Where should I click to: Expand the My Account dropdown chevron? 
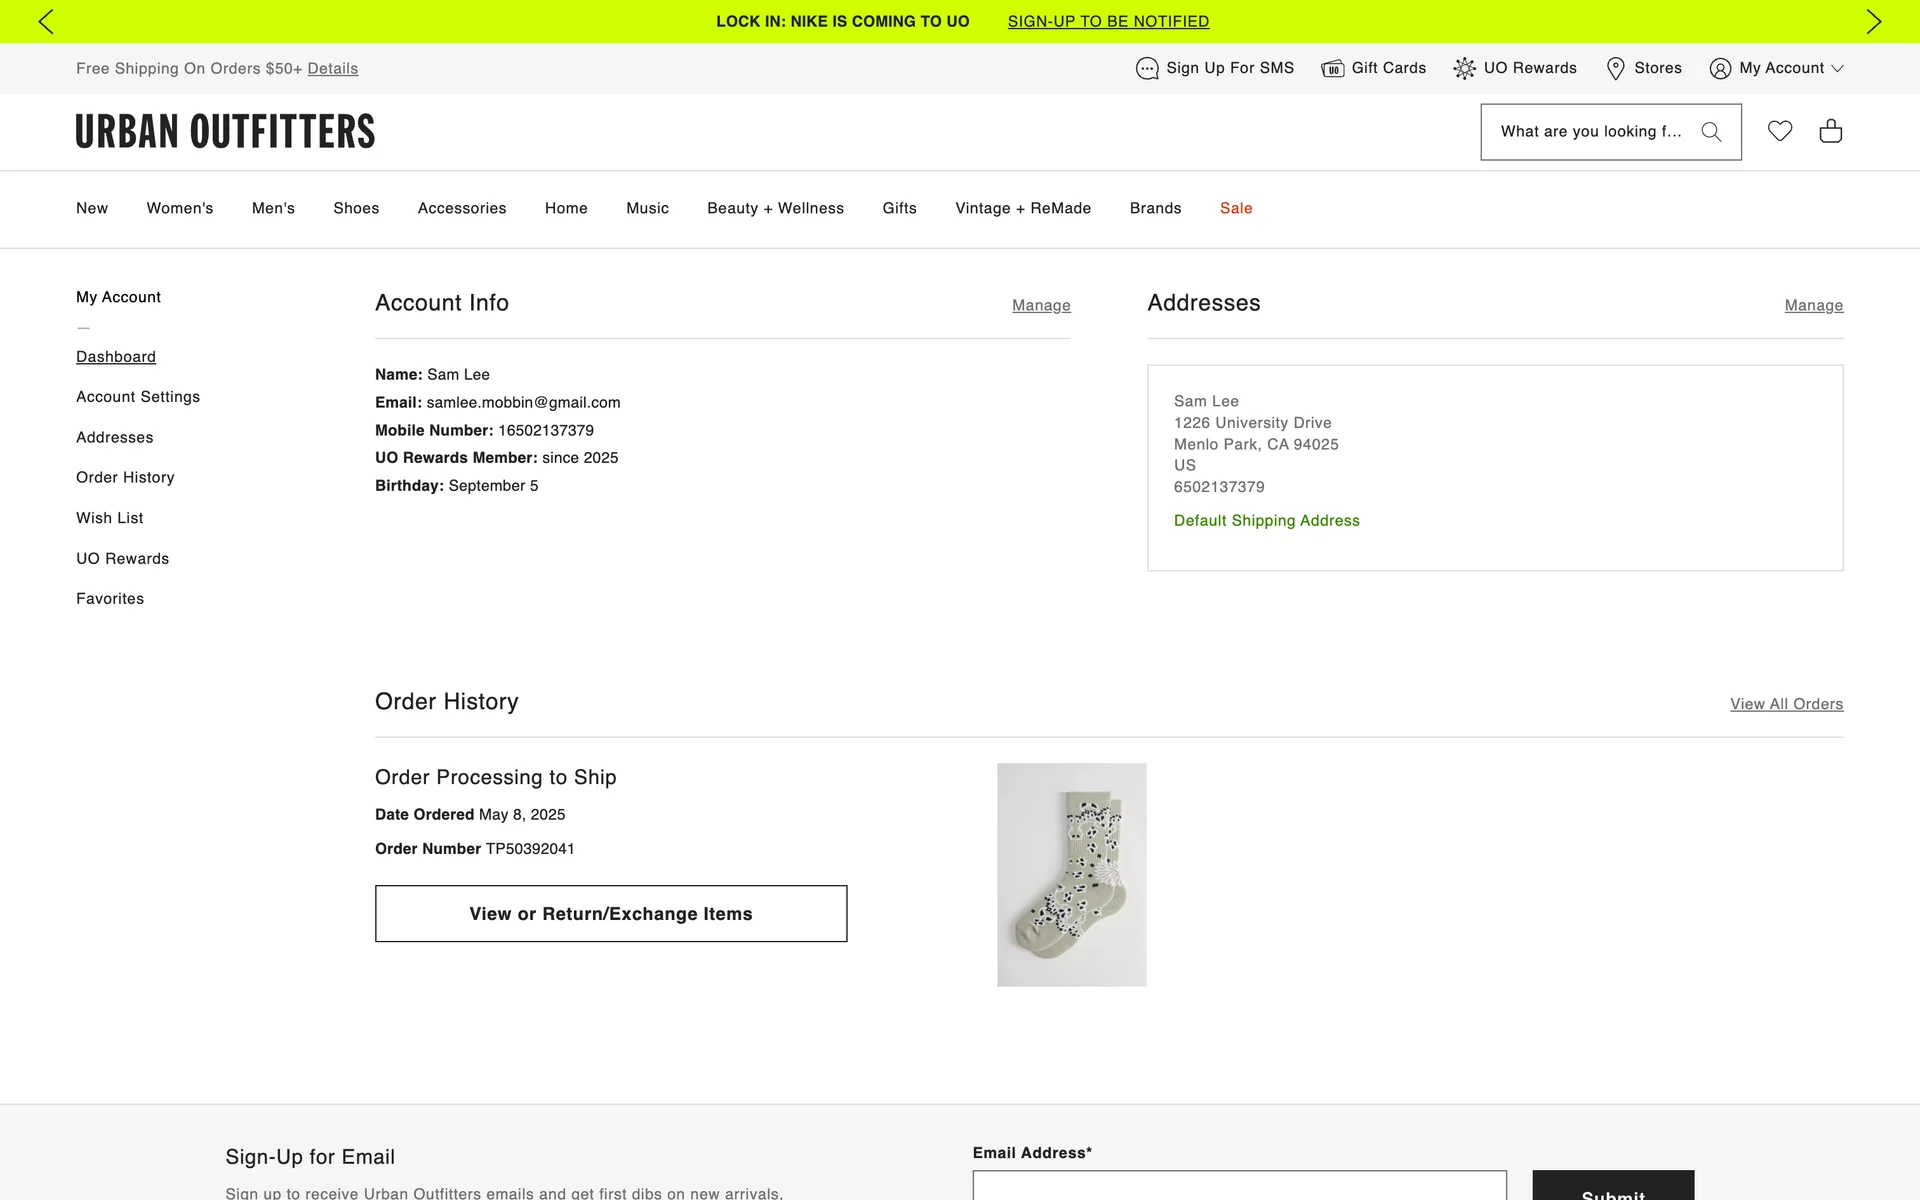tap(1837, 69)
